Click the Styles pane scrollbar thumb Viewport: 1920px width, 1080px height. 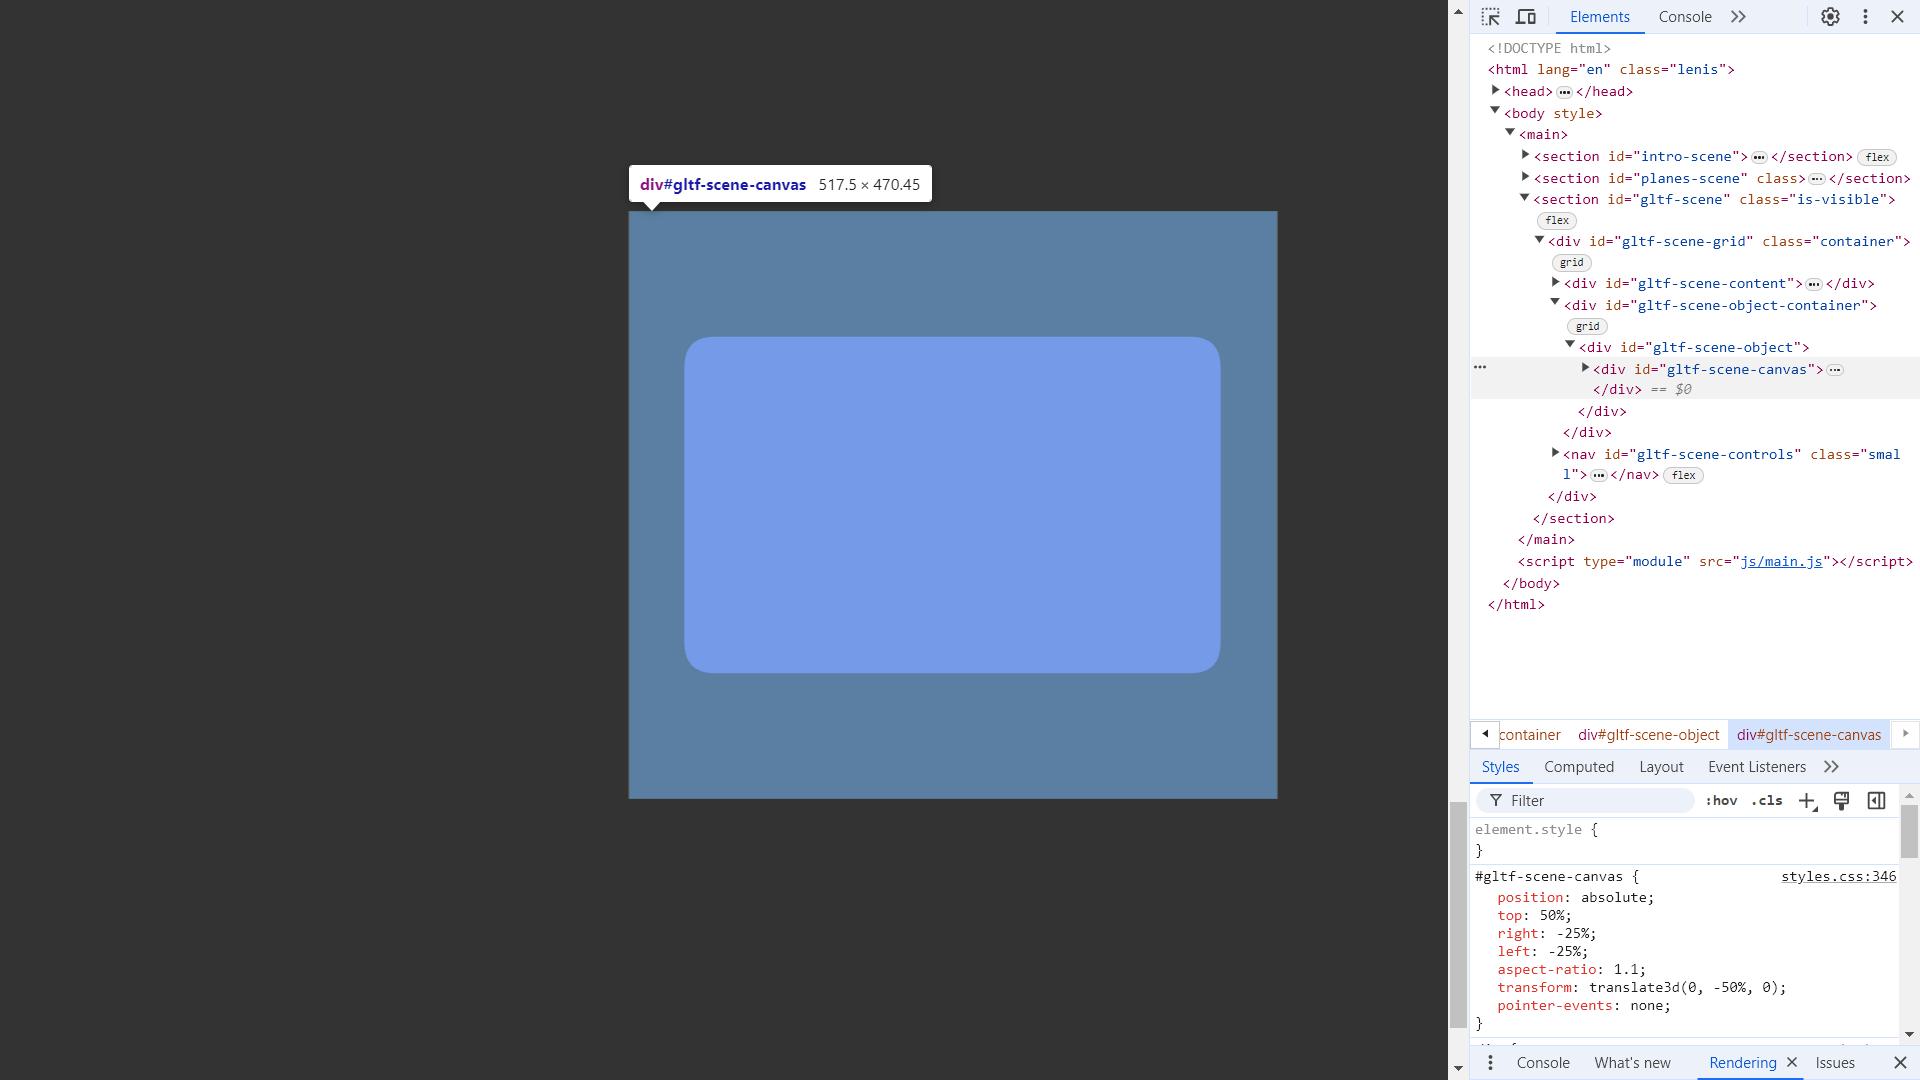click(1909, 831)
